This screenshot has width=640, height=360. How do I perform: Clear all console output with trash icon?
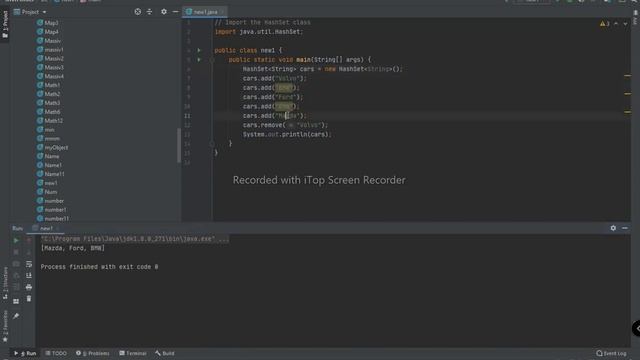coord(29,299)
